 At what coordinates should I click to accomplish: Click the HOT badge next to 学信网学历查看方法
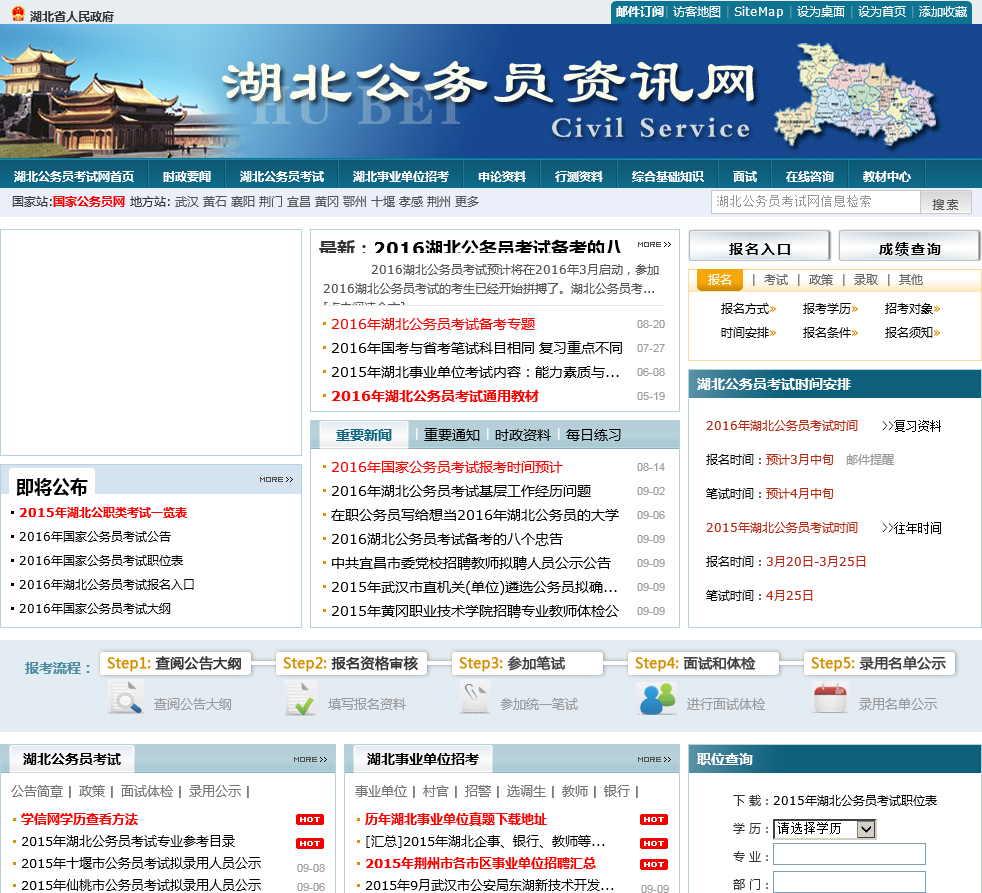click(309, 819)
